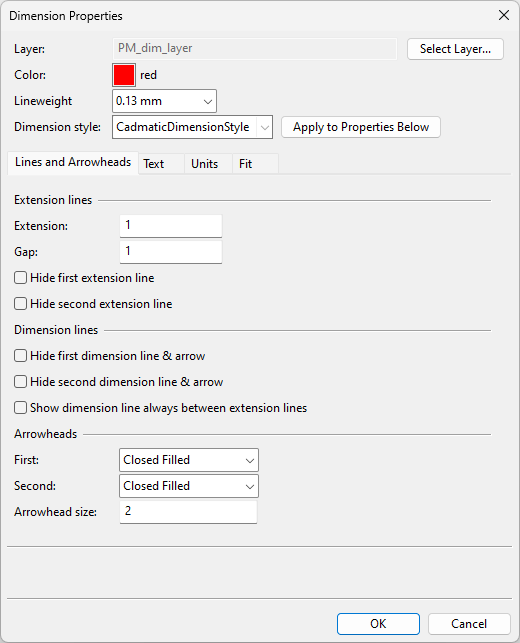The width and height of the screenshot is (520, 643).
Task: Click the Extension value input field
Action: tap(171, 226)
